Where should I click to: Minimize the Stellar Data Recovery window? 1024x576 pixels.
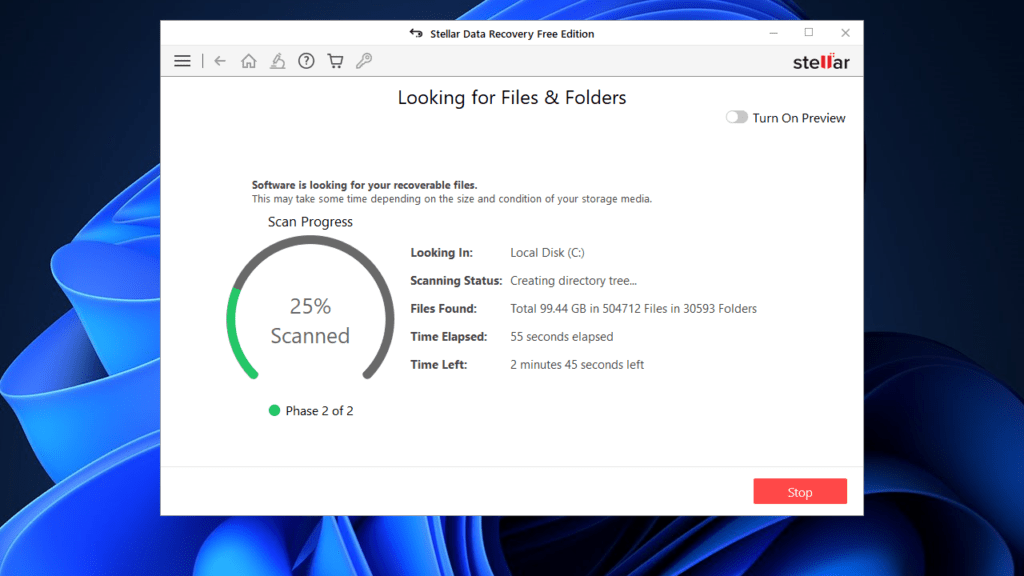773,33
